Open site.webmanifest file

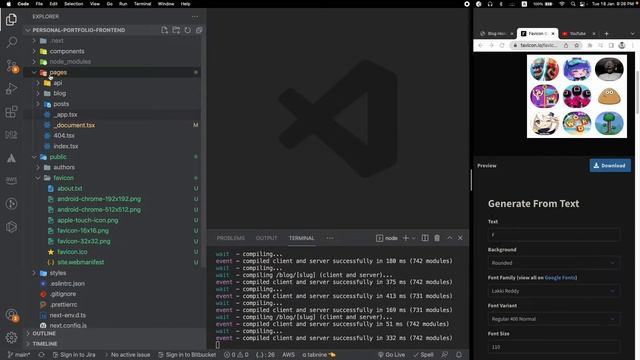80,262
